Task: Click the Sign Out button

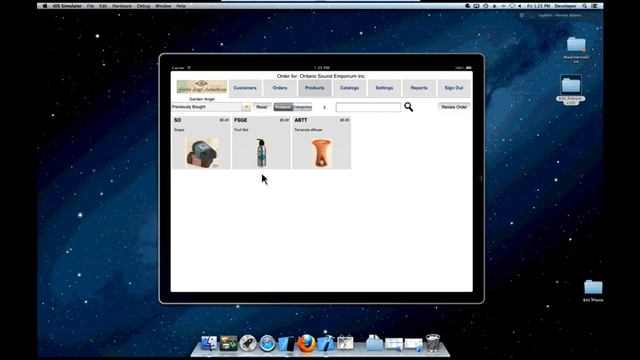Action: (454, 88)
